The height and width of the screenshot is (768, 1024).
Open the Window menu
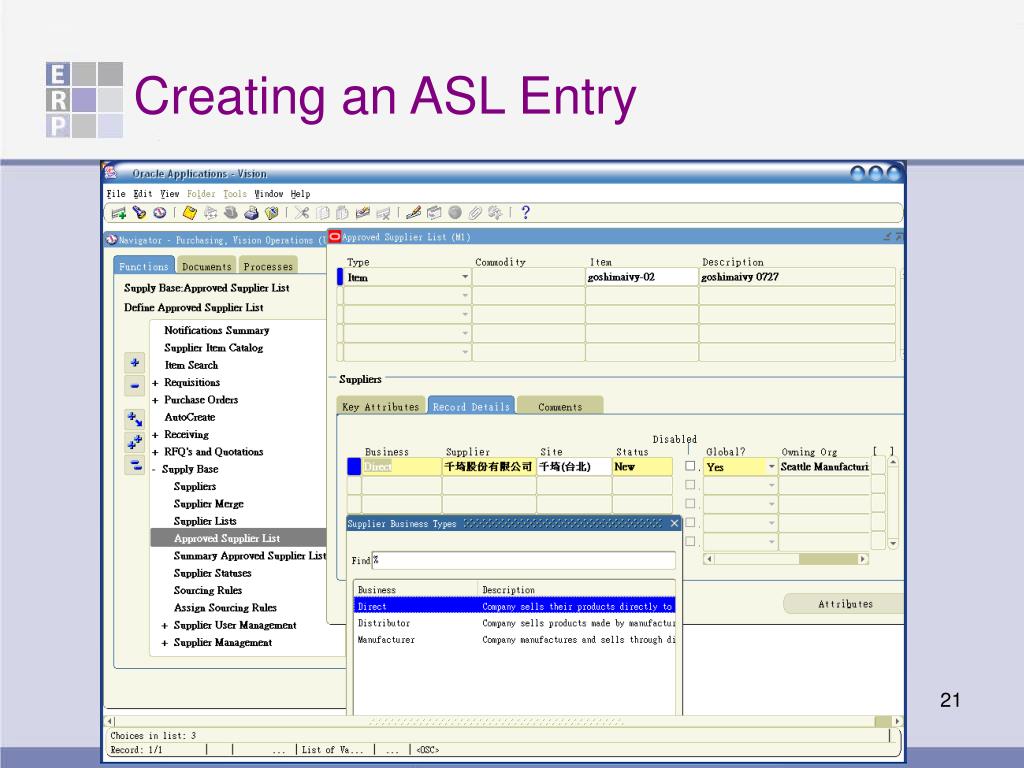[x=269, y=194]
